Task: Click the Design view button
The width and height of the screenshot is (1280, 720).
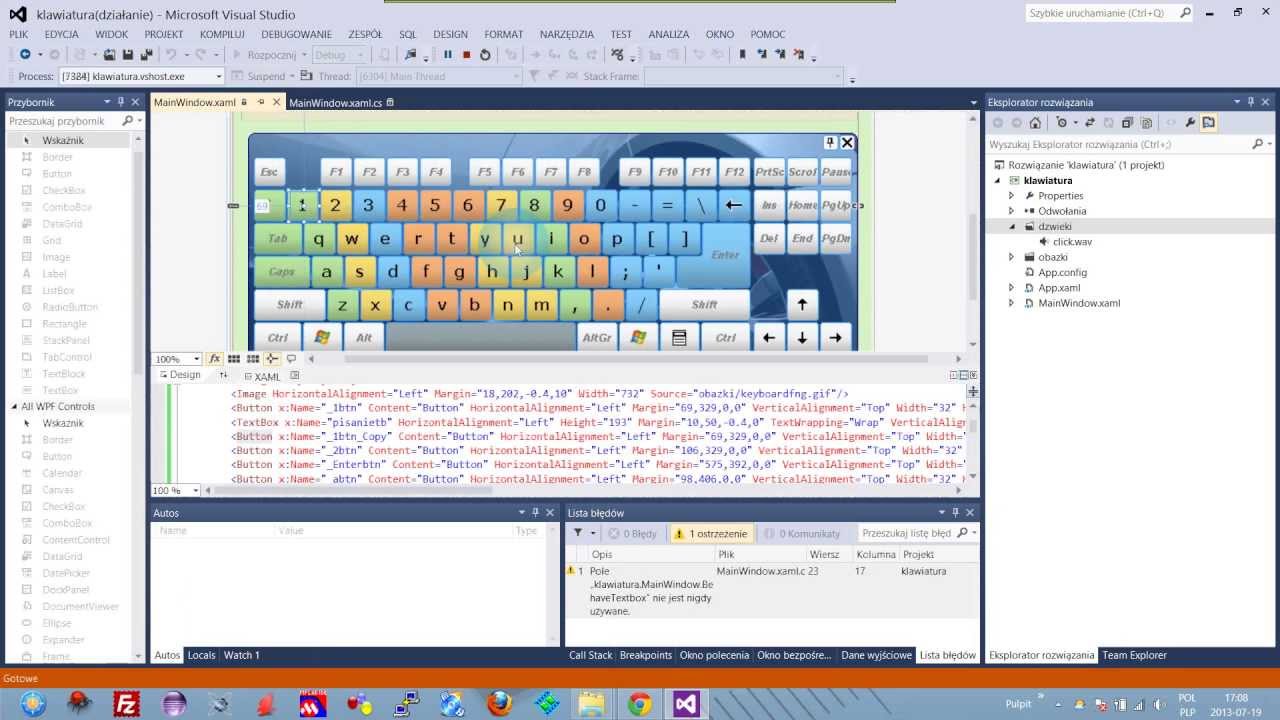Action: (178, 375)
